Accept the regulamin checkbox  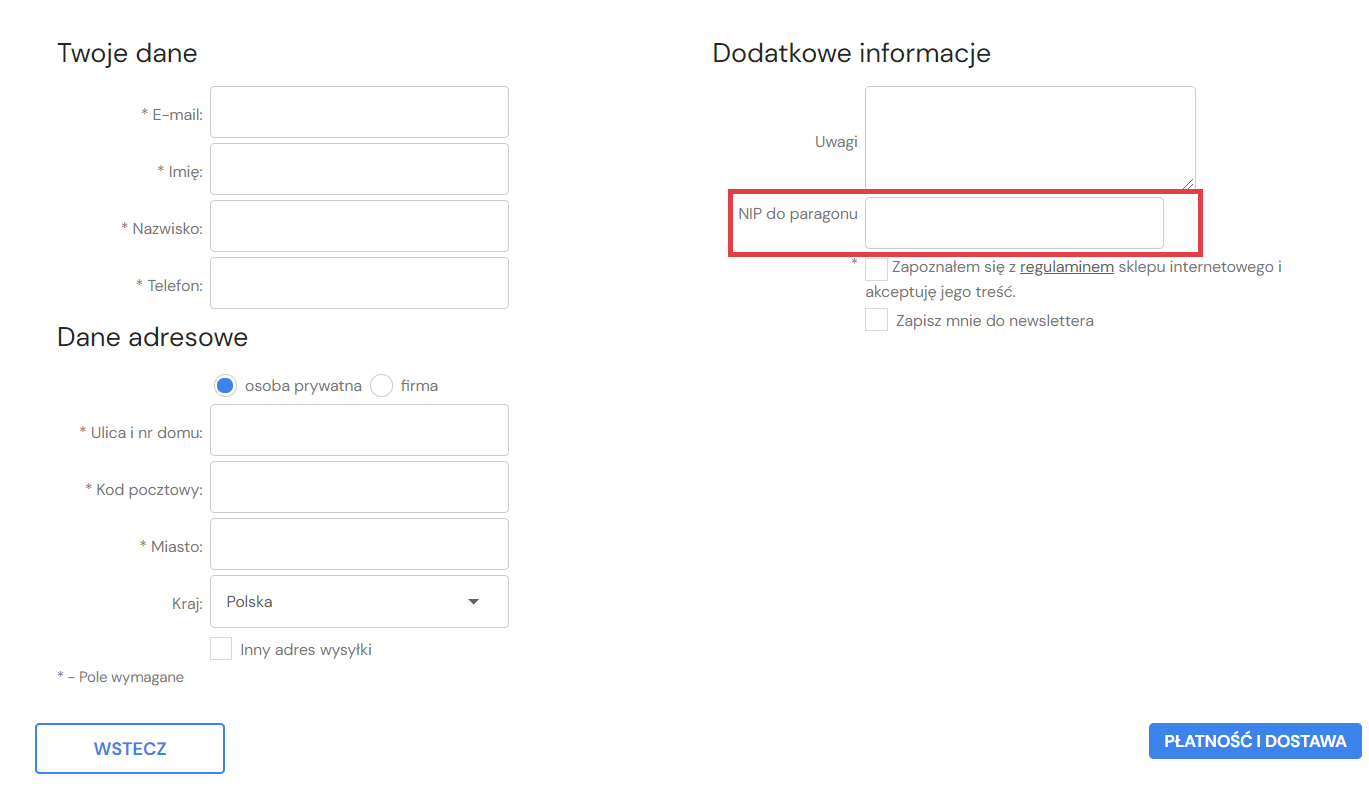(876, 268)
